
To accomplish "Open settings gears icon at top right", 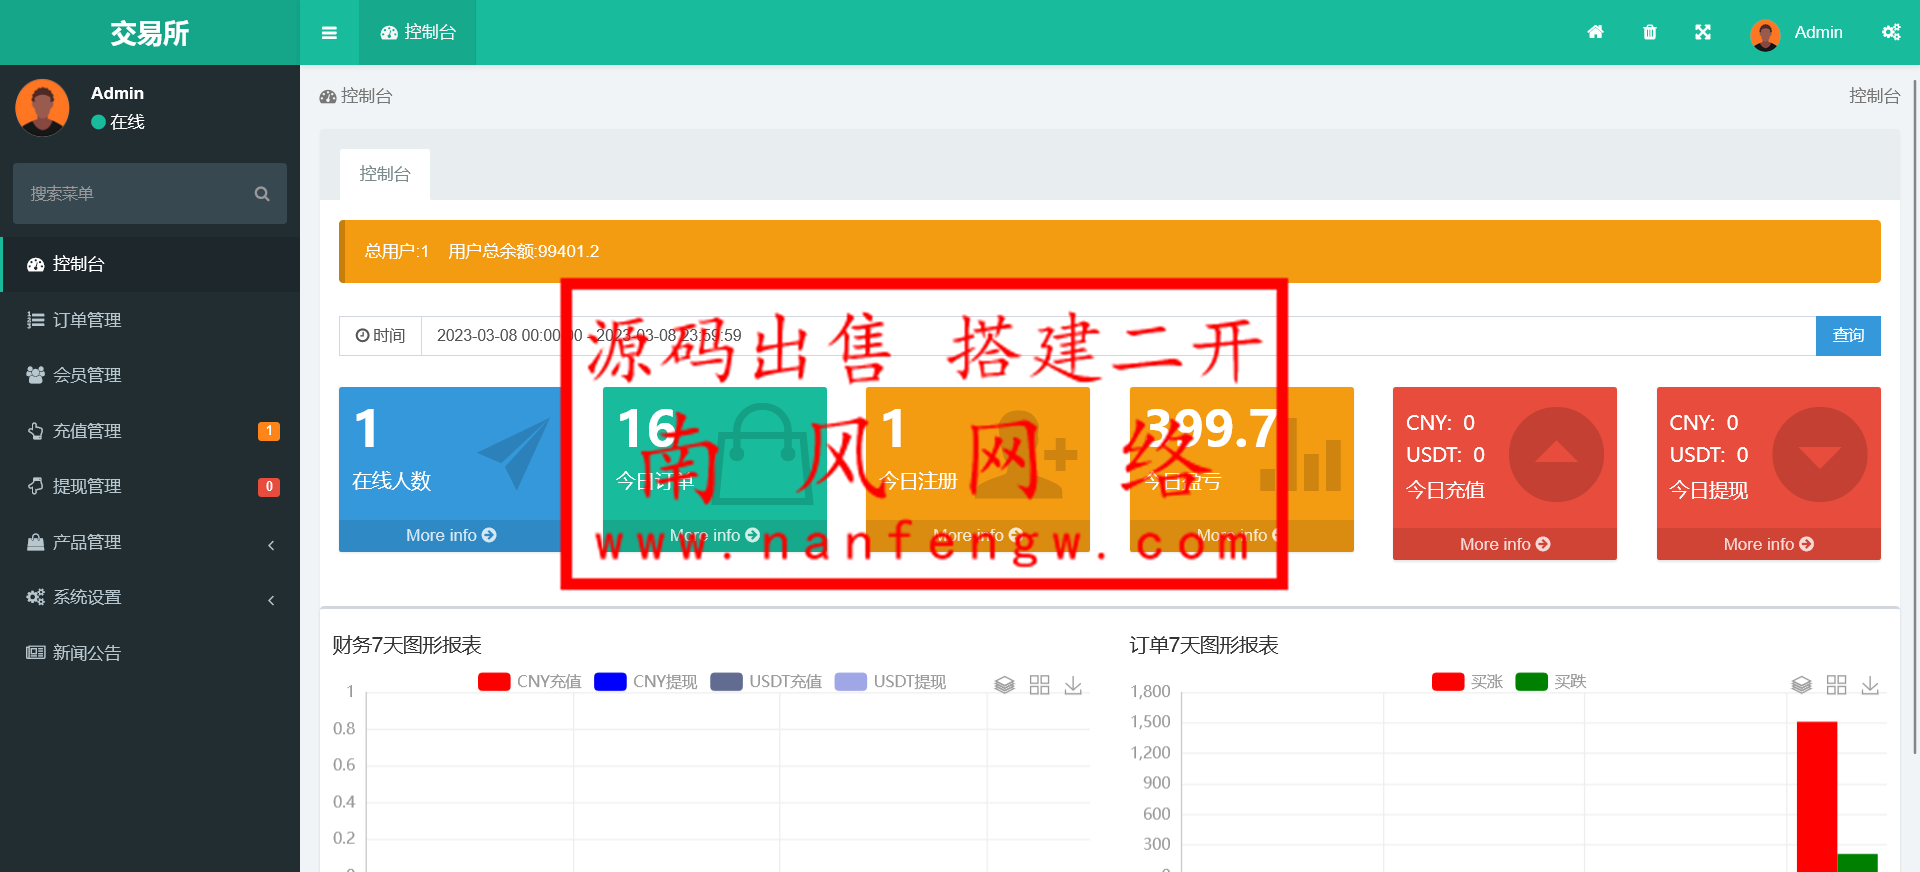I will (1891, 32).
